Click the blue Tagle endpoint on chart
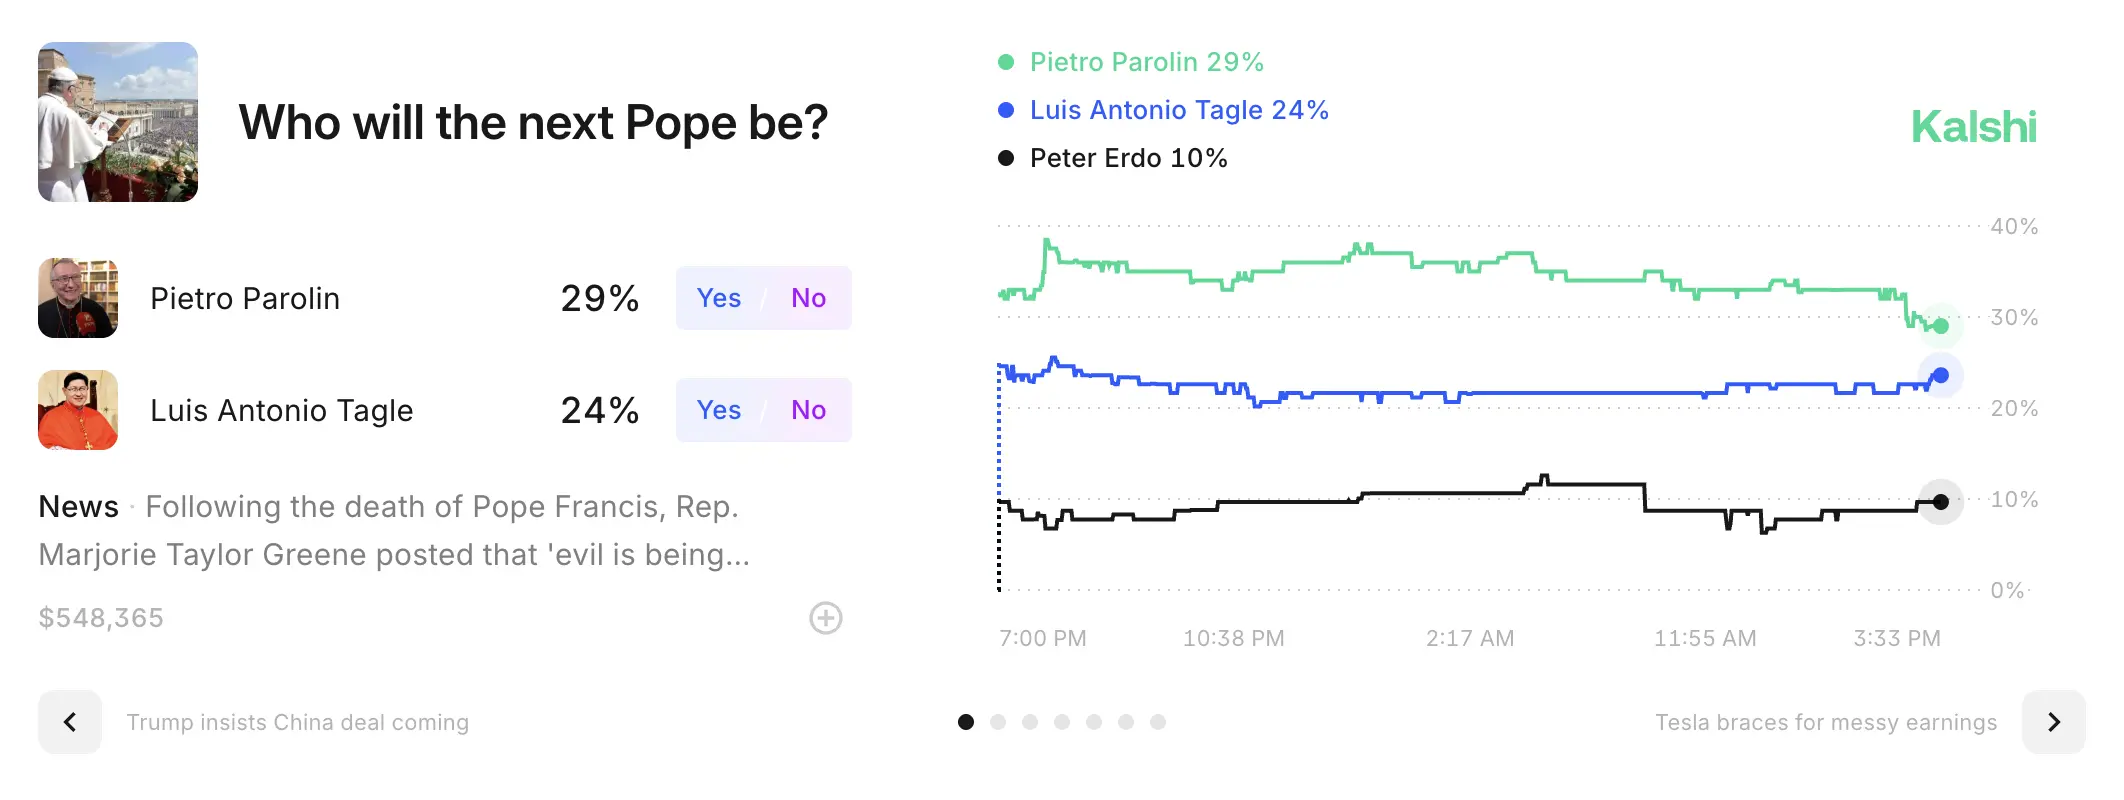Image resolution: width=2124 pixels, height=800 pixels. (x=1941, y=376)
